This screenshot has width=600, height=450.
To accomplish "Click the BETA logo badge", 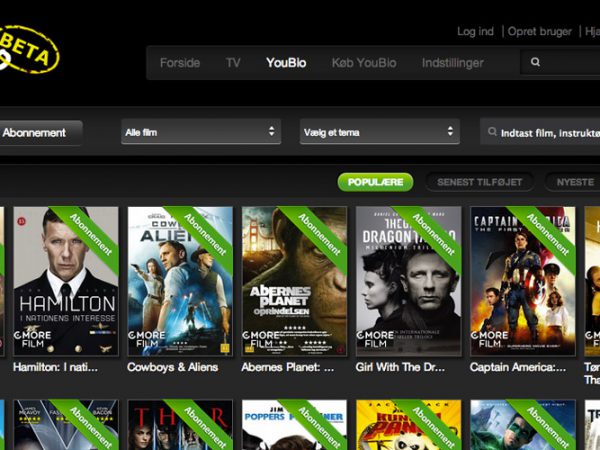I will pos(28,50).
